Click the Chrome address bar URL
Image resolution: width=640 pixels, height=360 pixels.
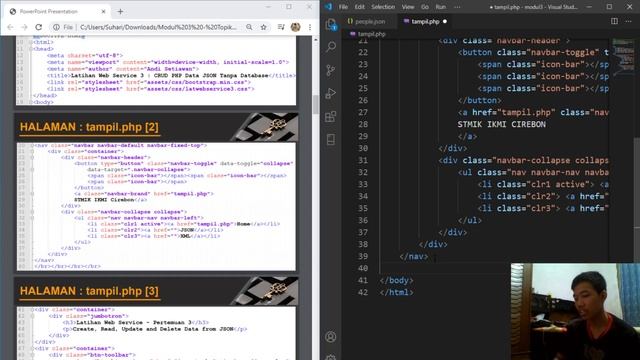pyautogui.click(x=158, y=27)
